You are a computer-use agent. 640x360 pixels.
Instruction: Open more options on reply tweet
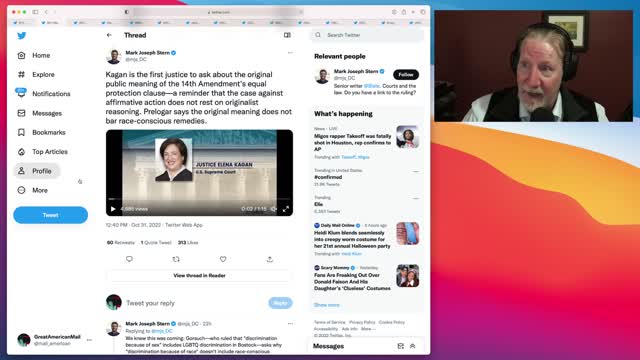tap(290, 324)
